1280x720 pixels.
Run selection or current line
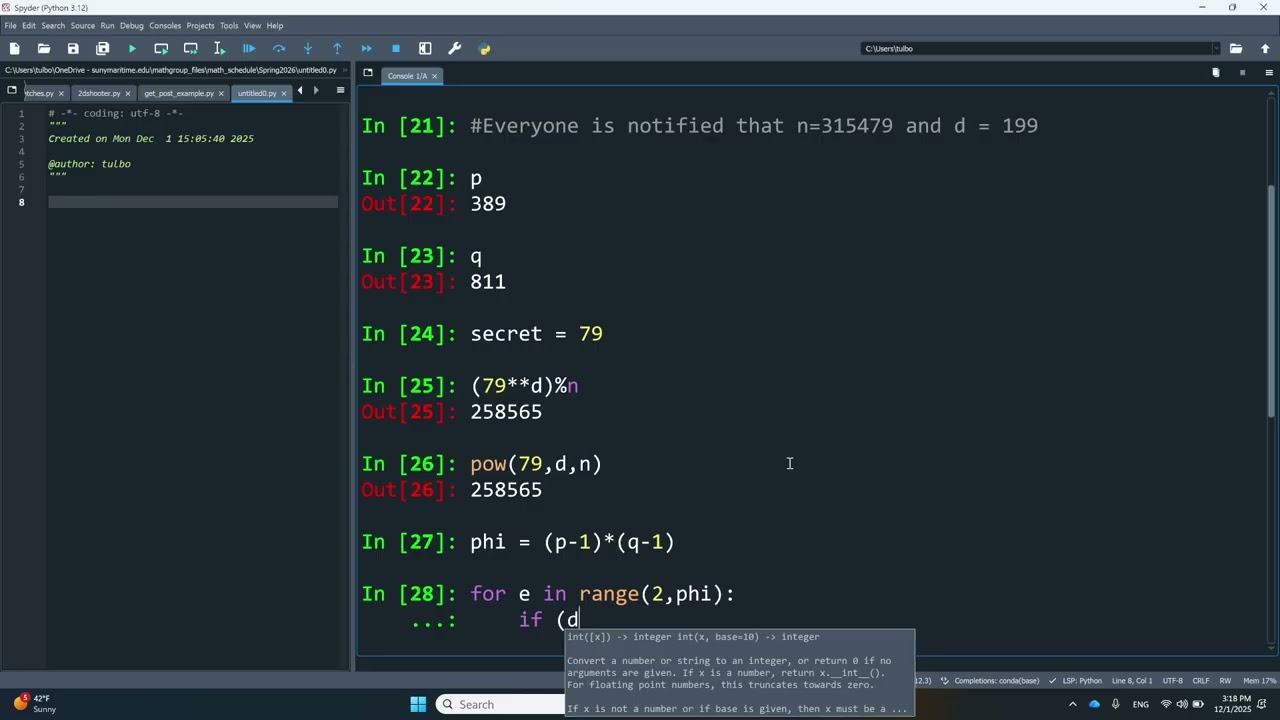pos(220,48)
